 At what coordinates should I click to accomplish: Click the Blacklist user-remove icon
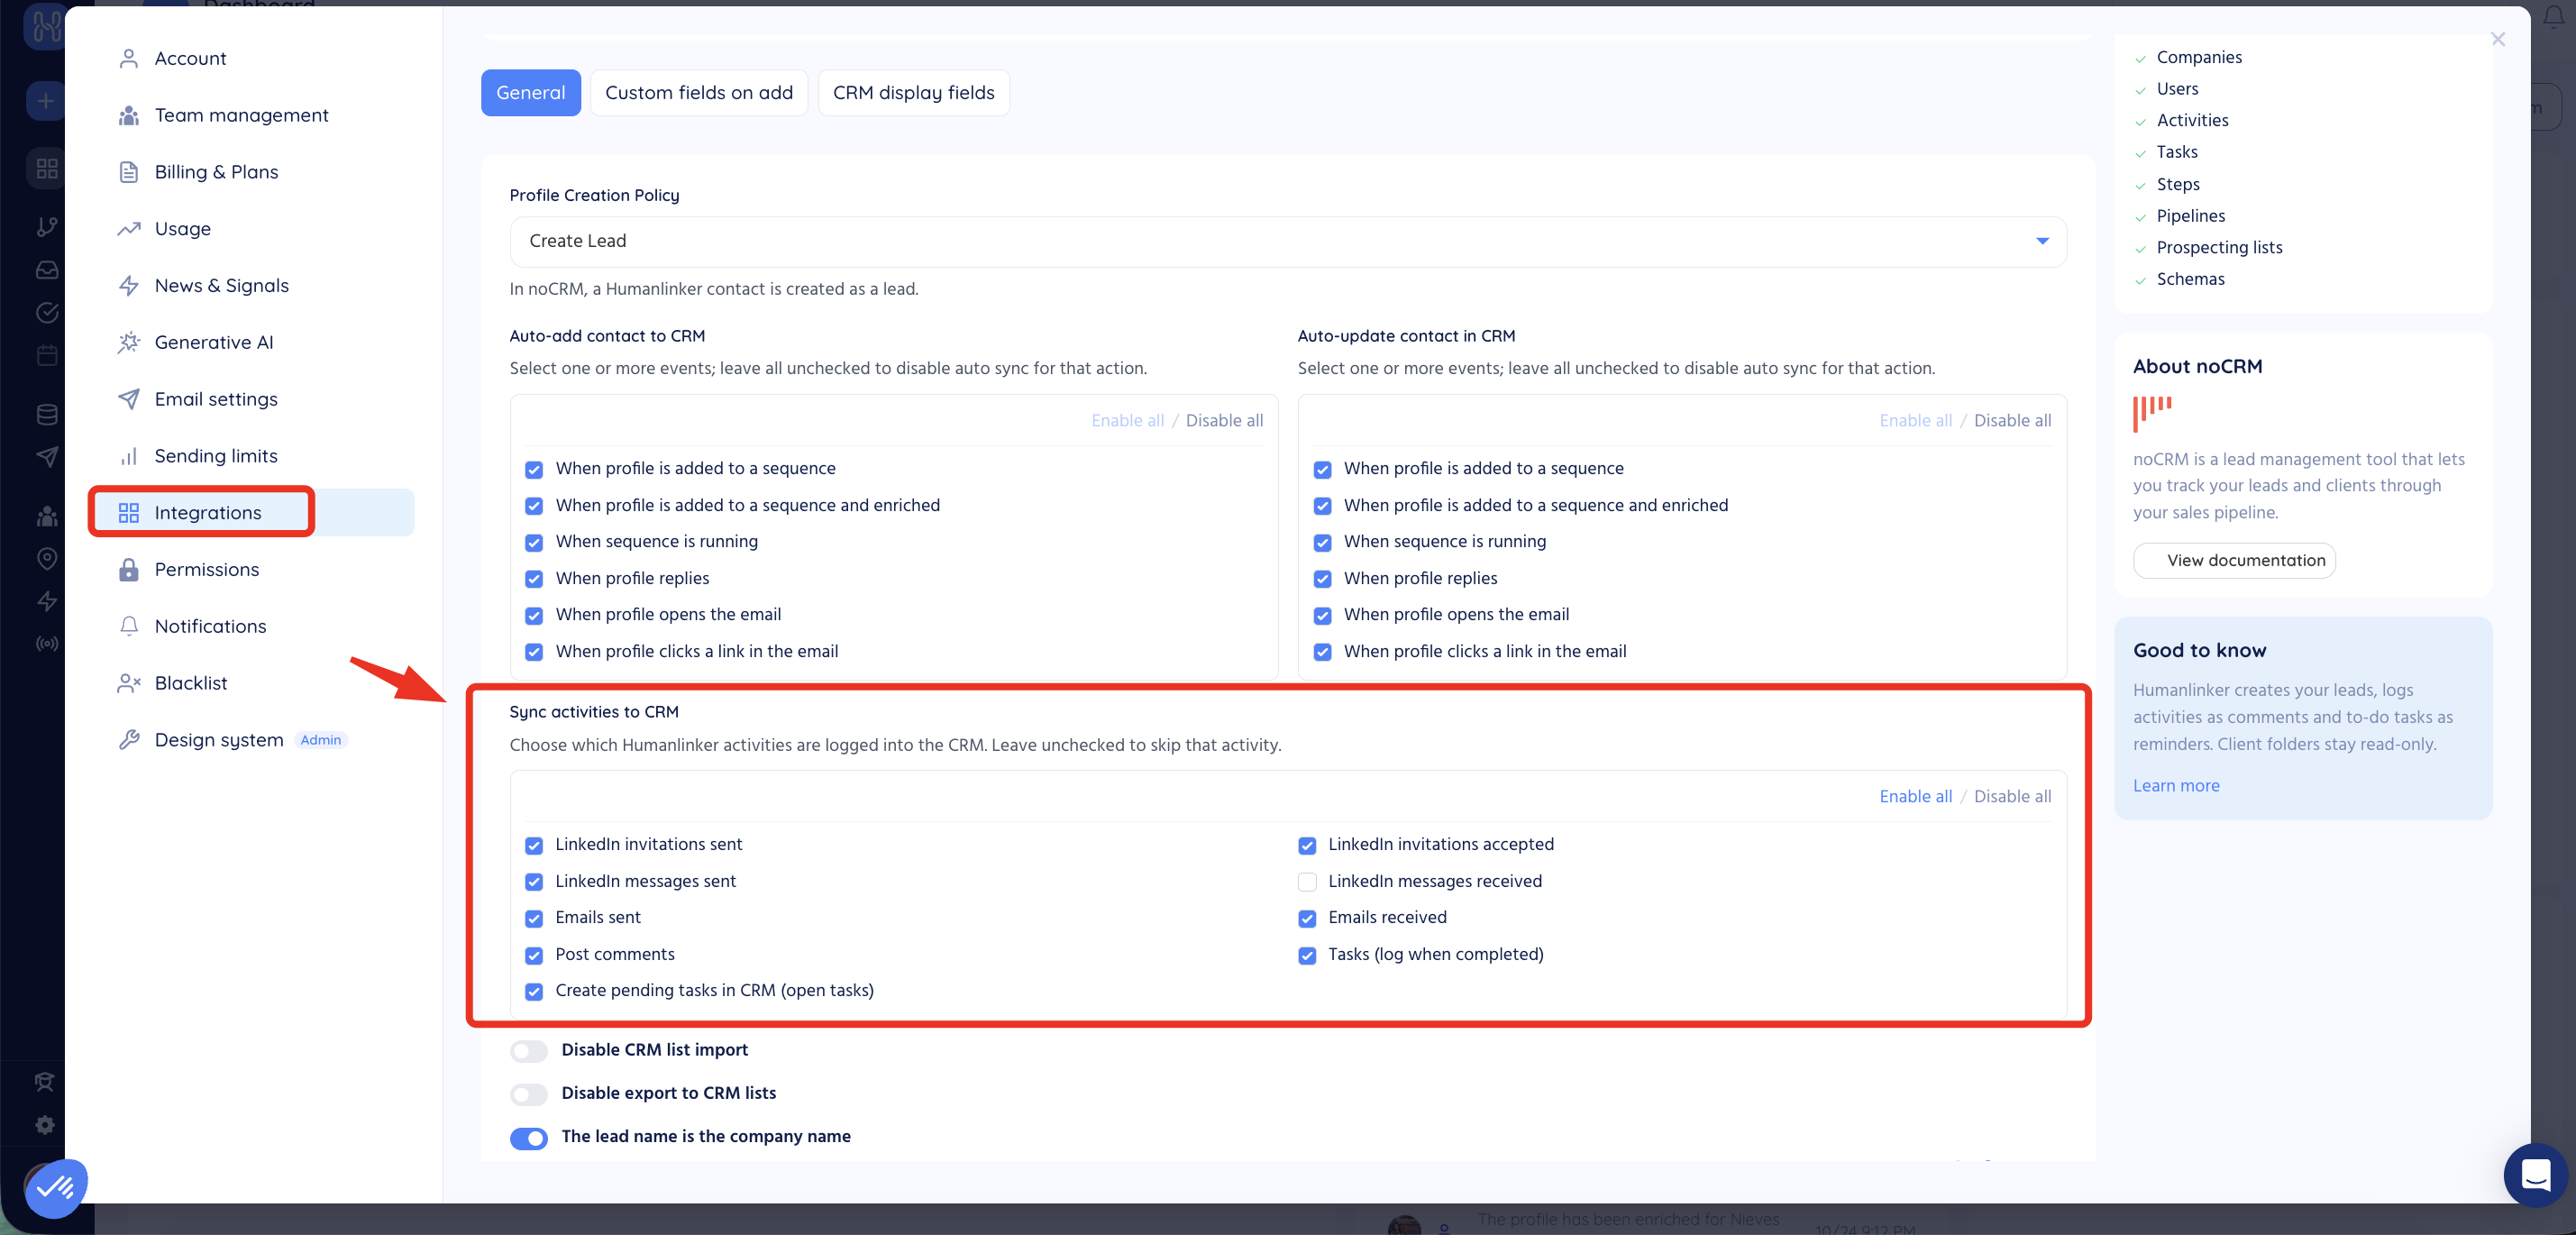click(128, 683)
